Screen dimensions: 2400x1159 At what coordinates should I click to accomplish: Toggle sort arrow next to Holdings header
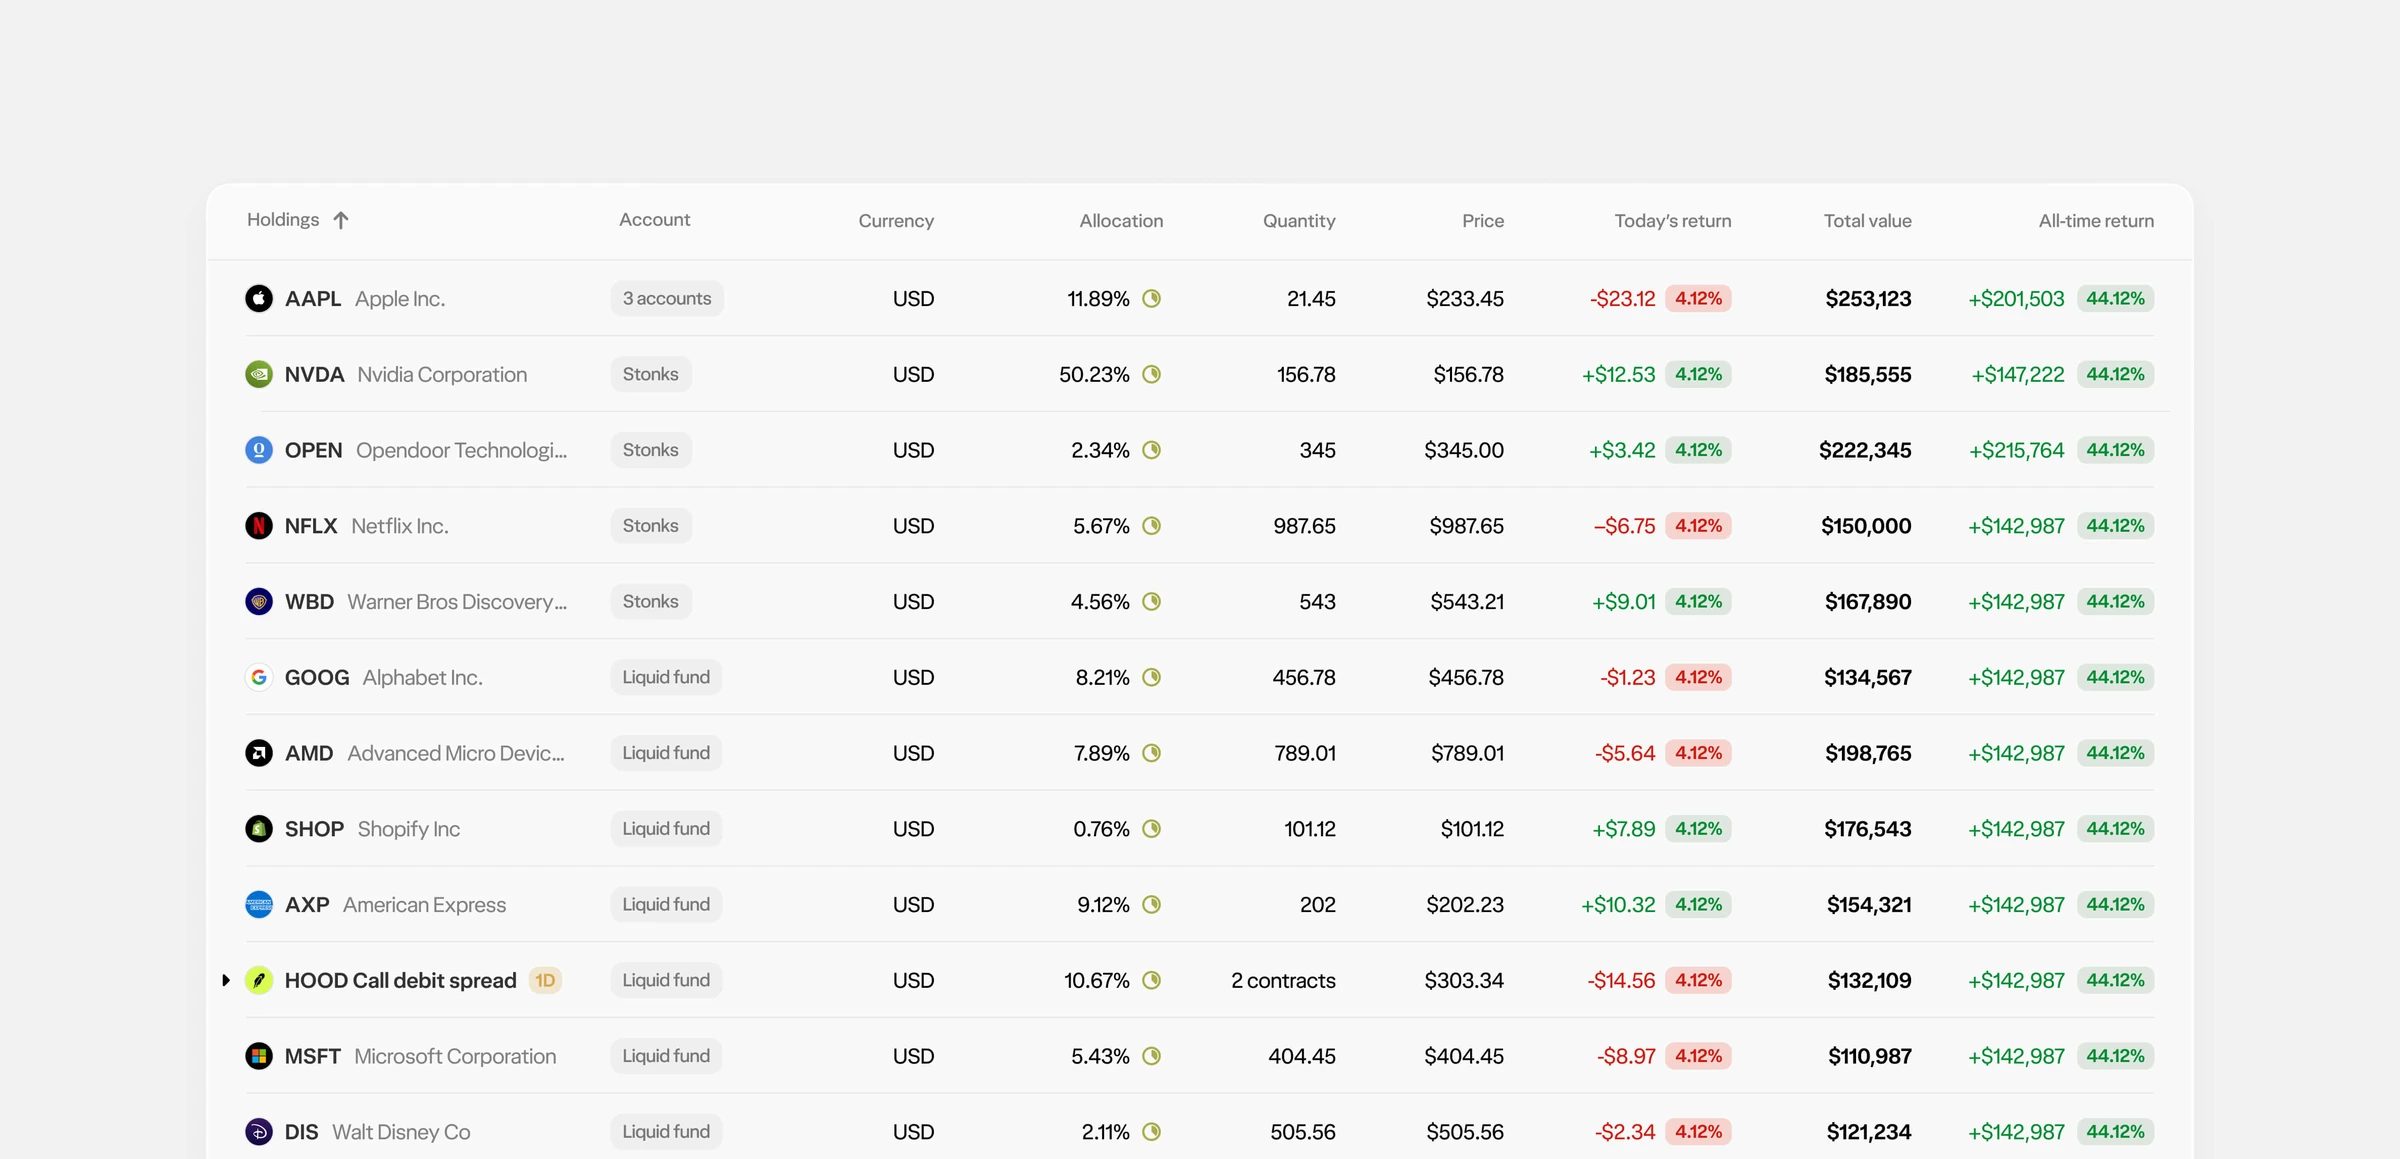pos(341,220)
